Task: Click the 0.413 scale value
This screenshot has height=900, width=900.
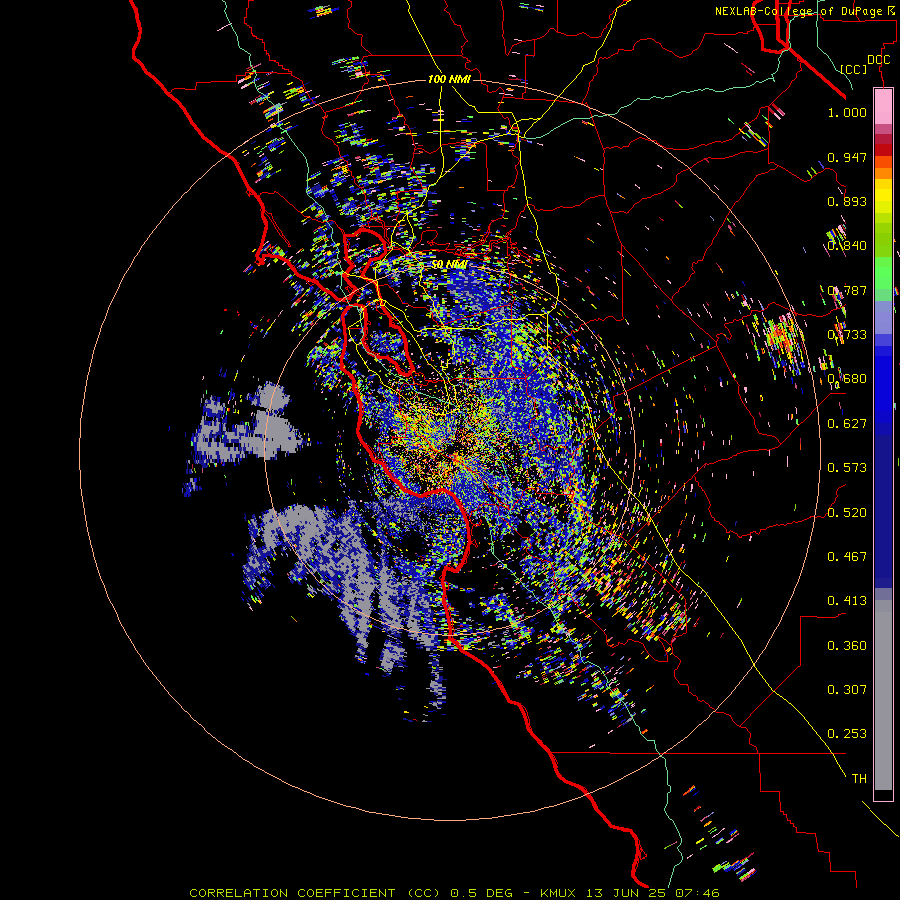Action: tap(847, 601)
